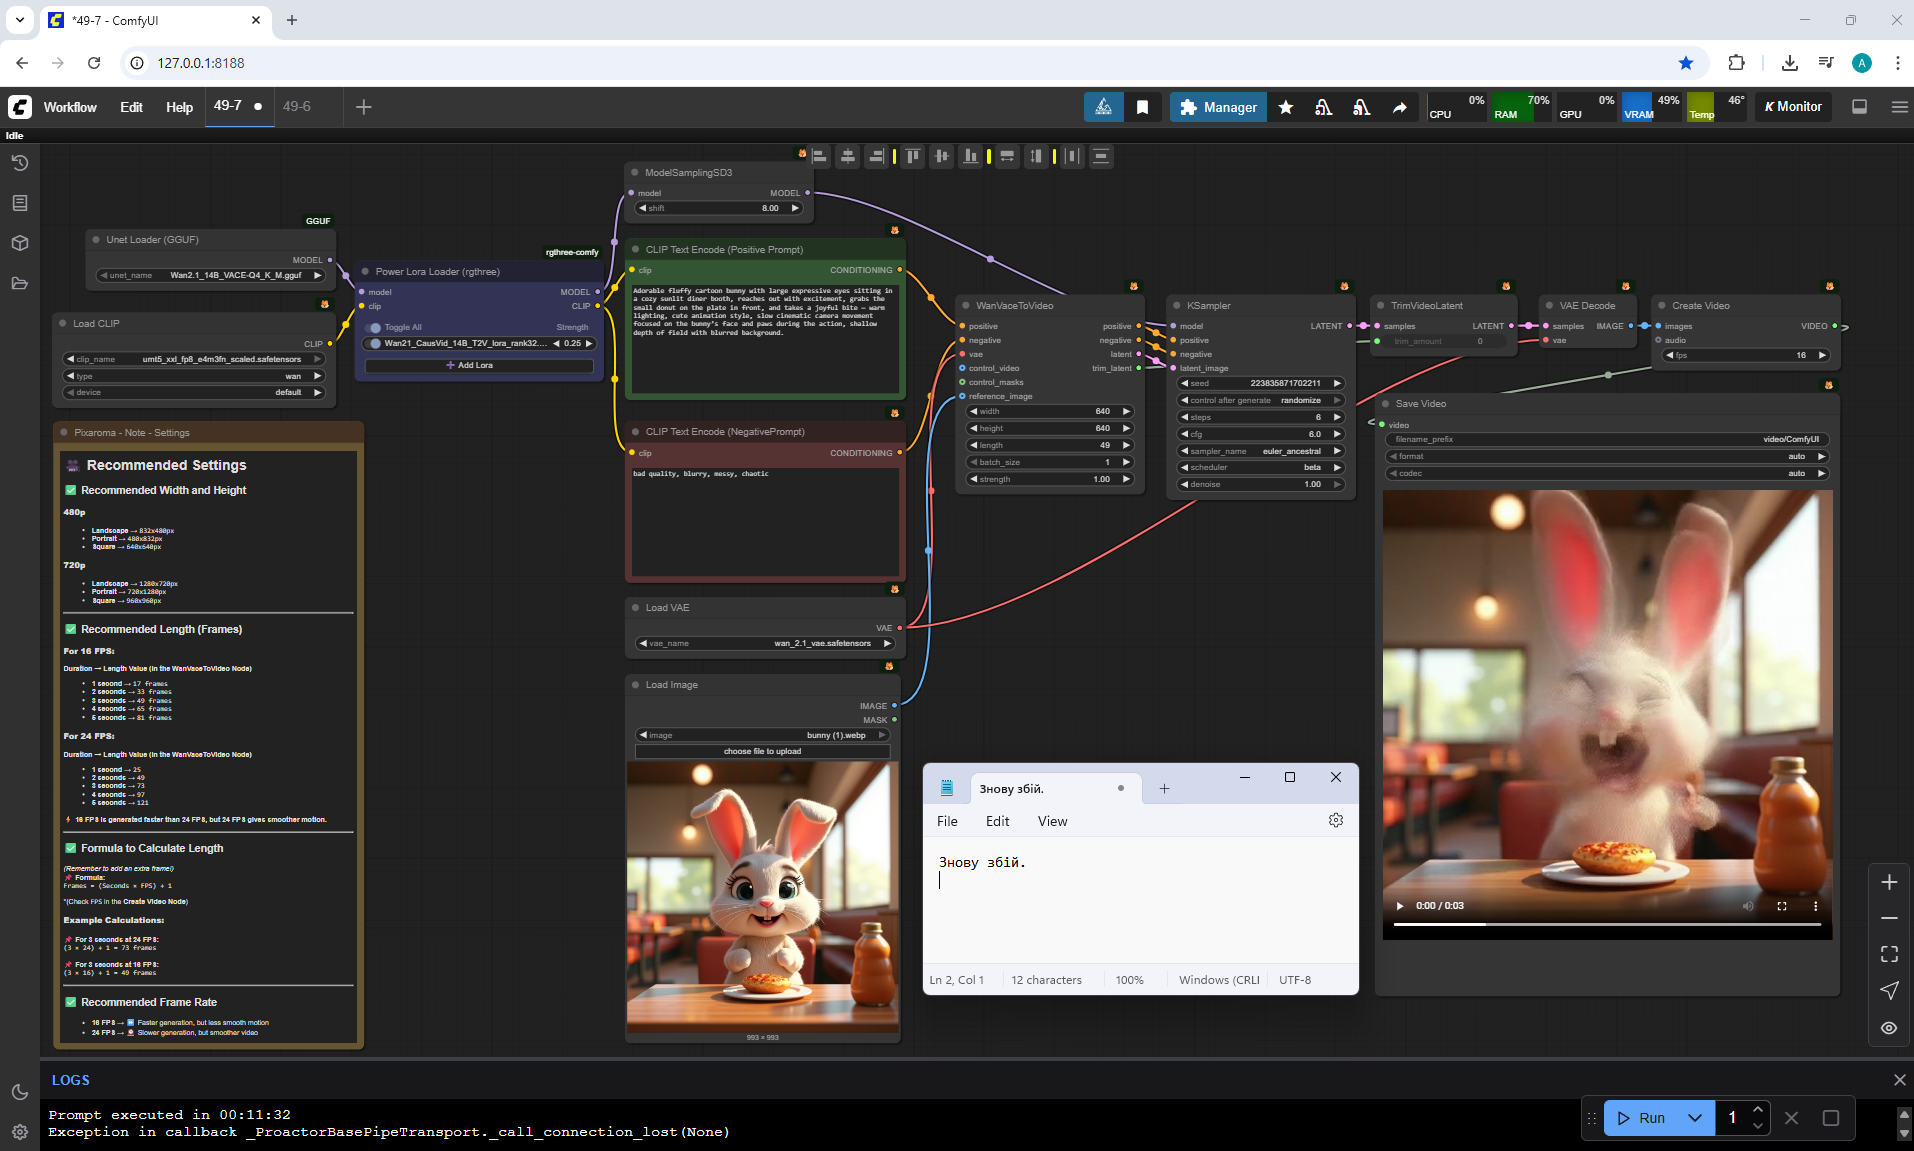
Task: Click the fit view icon on canvas
Action: 1889,954
